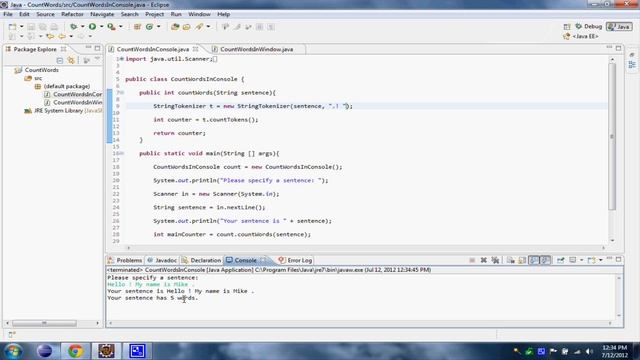
Task: Click Remove All Terminated Launches icon
Action: coord(495,260)
